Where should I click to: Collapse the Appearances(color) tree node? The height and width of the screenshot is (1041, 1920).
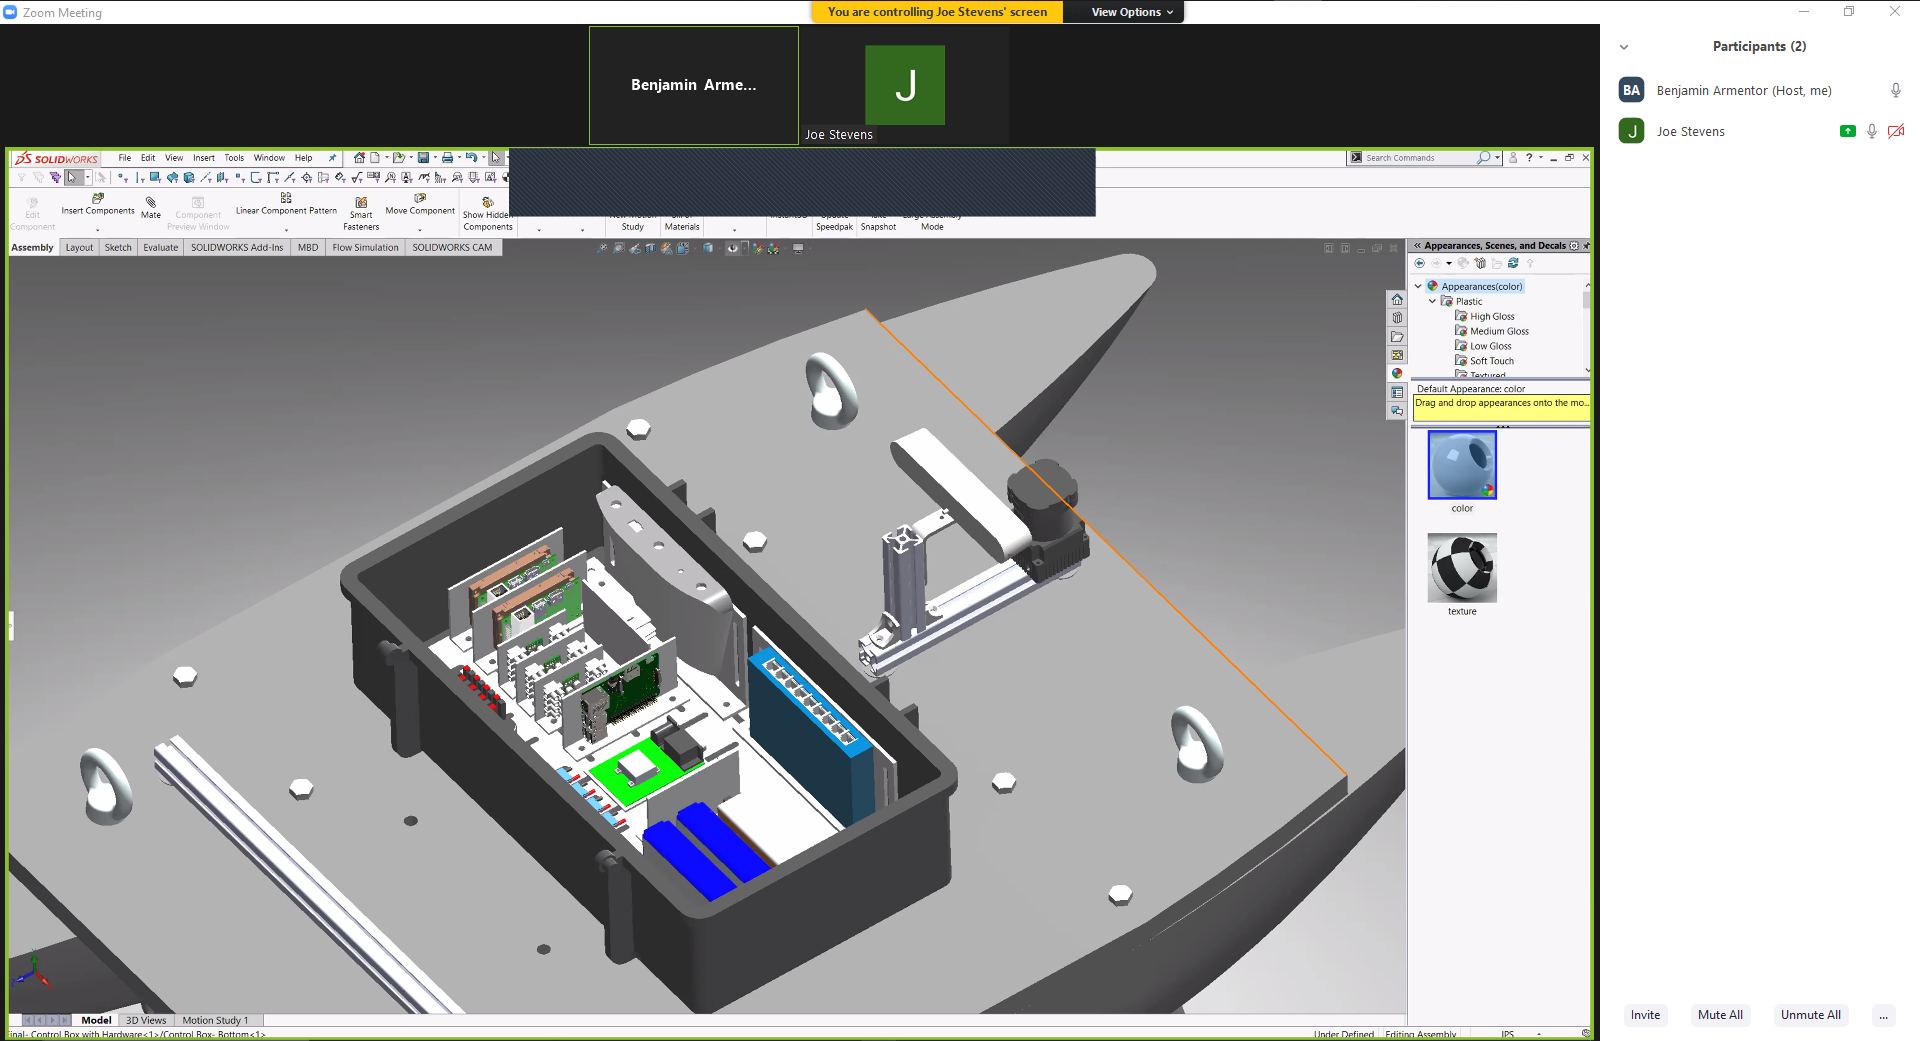pyautogui.click(x=1418, y=286)
